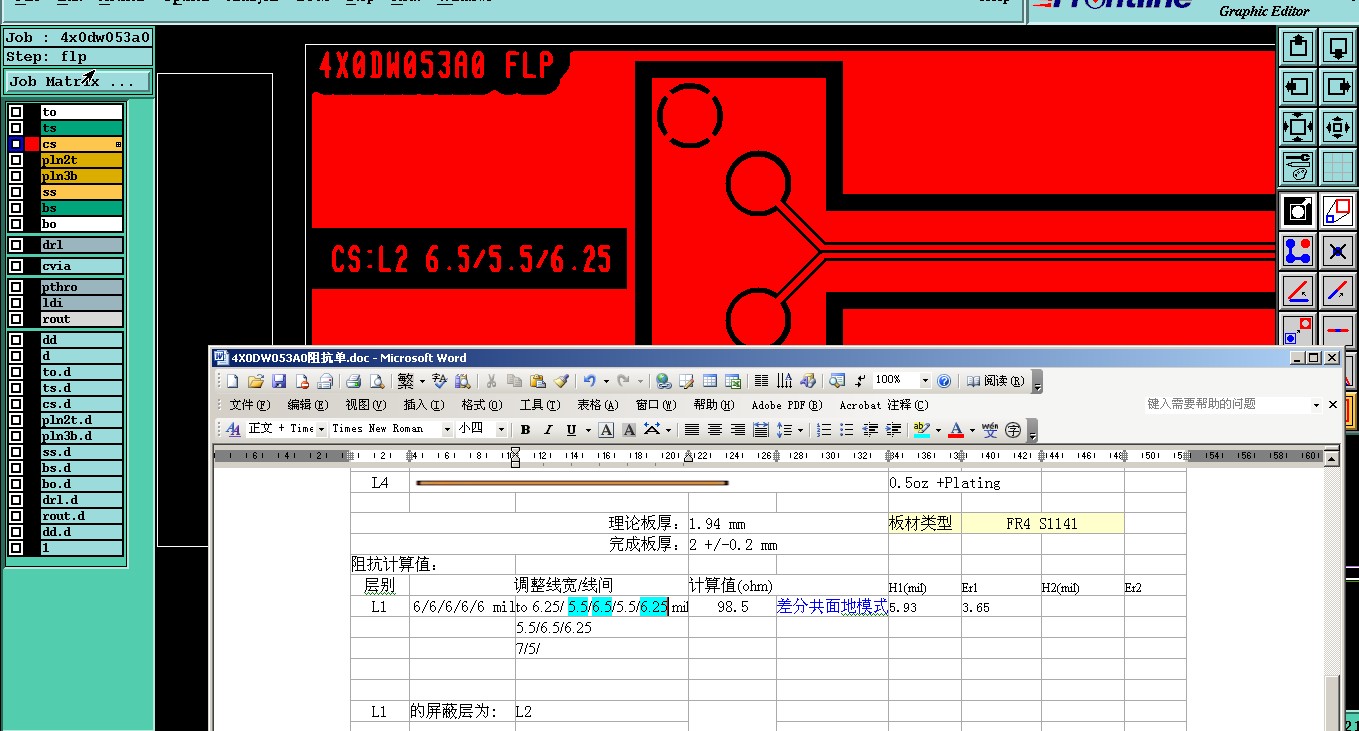Save the Word document with floppy icon
The image size is (1359, 731).
click(279, 381)
